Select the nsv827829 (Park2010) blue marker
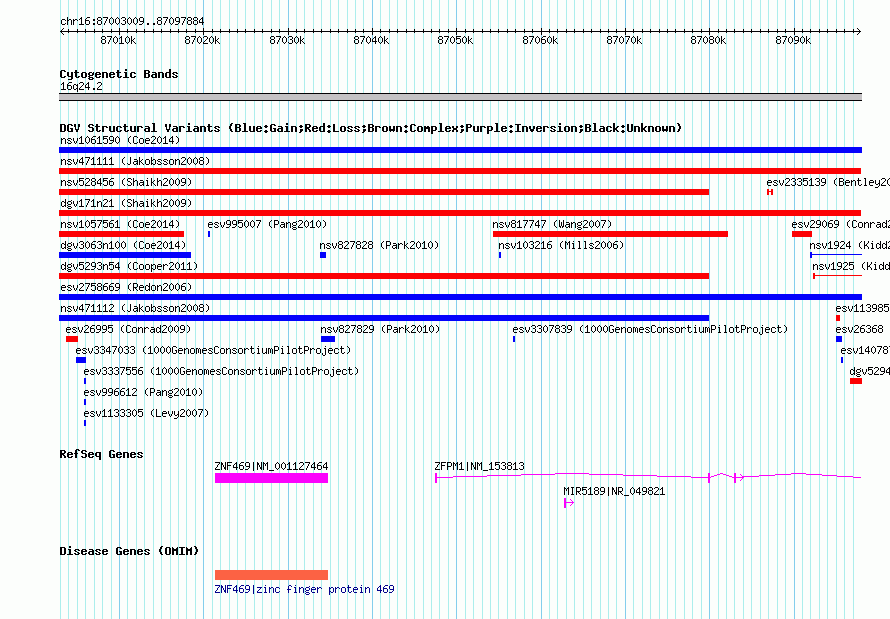Image resolution: width=890 pixels, height=619 pixels. click(328, 339)
